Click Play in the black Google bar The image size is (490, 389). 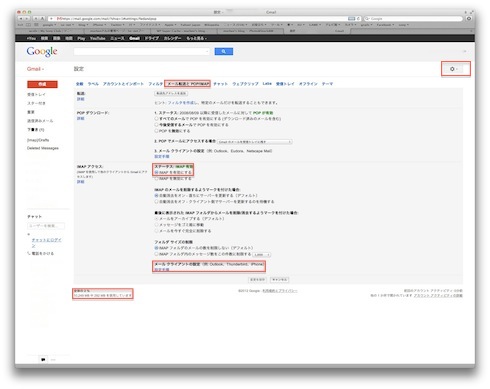[x=81, y=38]
